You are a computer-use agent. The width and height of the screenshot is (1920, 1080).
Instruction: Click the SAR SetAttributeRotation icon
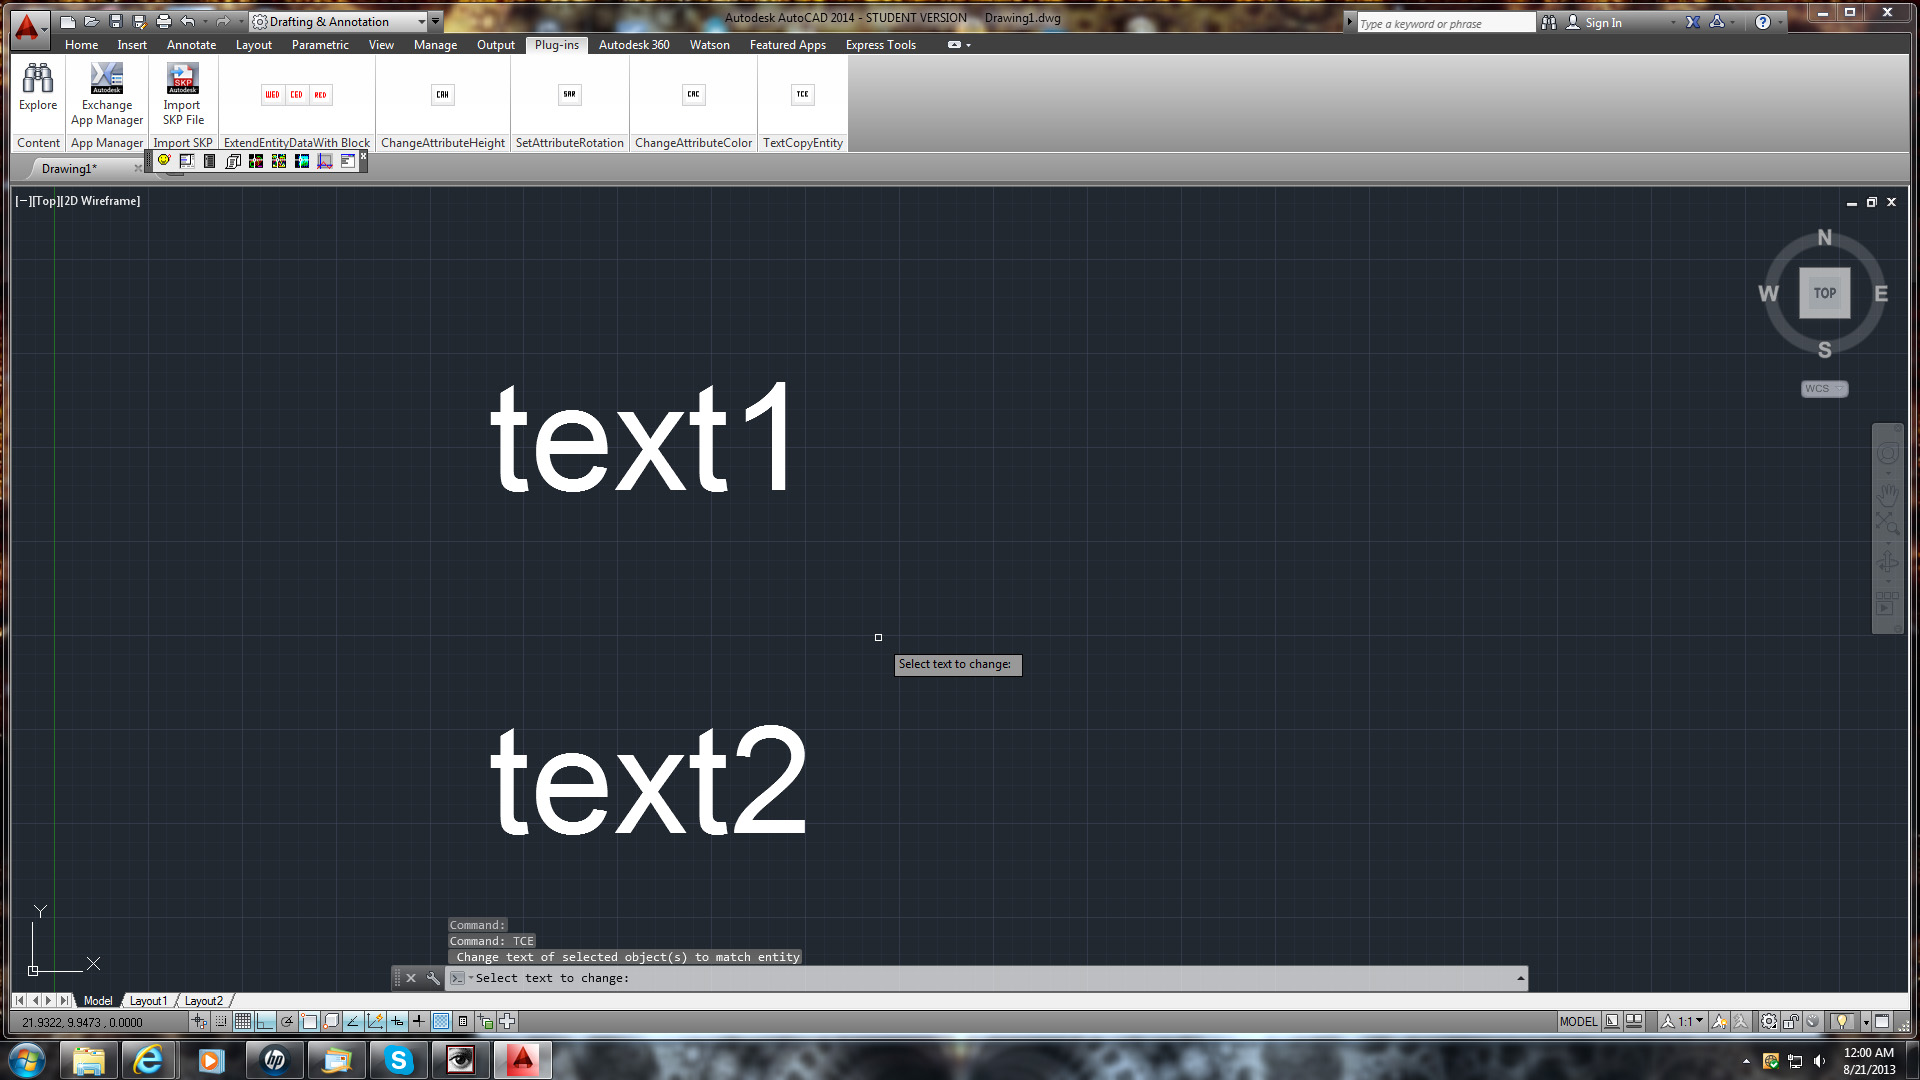click(569, 94)
